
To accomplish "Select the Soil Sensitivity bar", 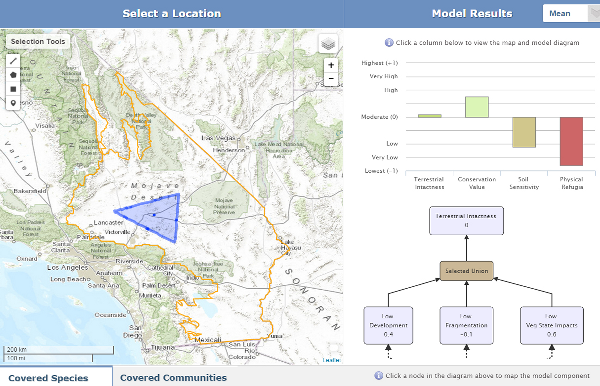I will [524, 132].
